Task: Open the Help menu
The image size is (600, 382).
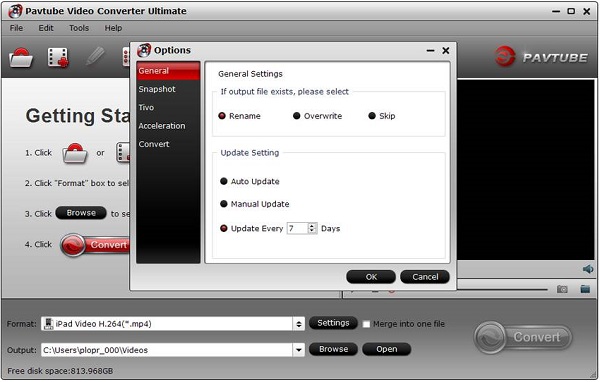Action: click(x=113, y=28)
